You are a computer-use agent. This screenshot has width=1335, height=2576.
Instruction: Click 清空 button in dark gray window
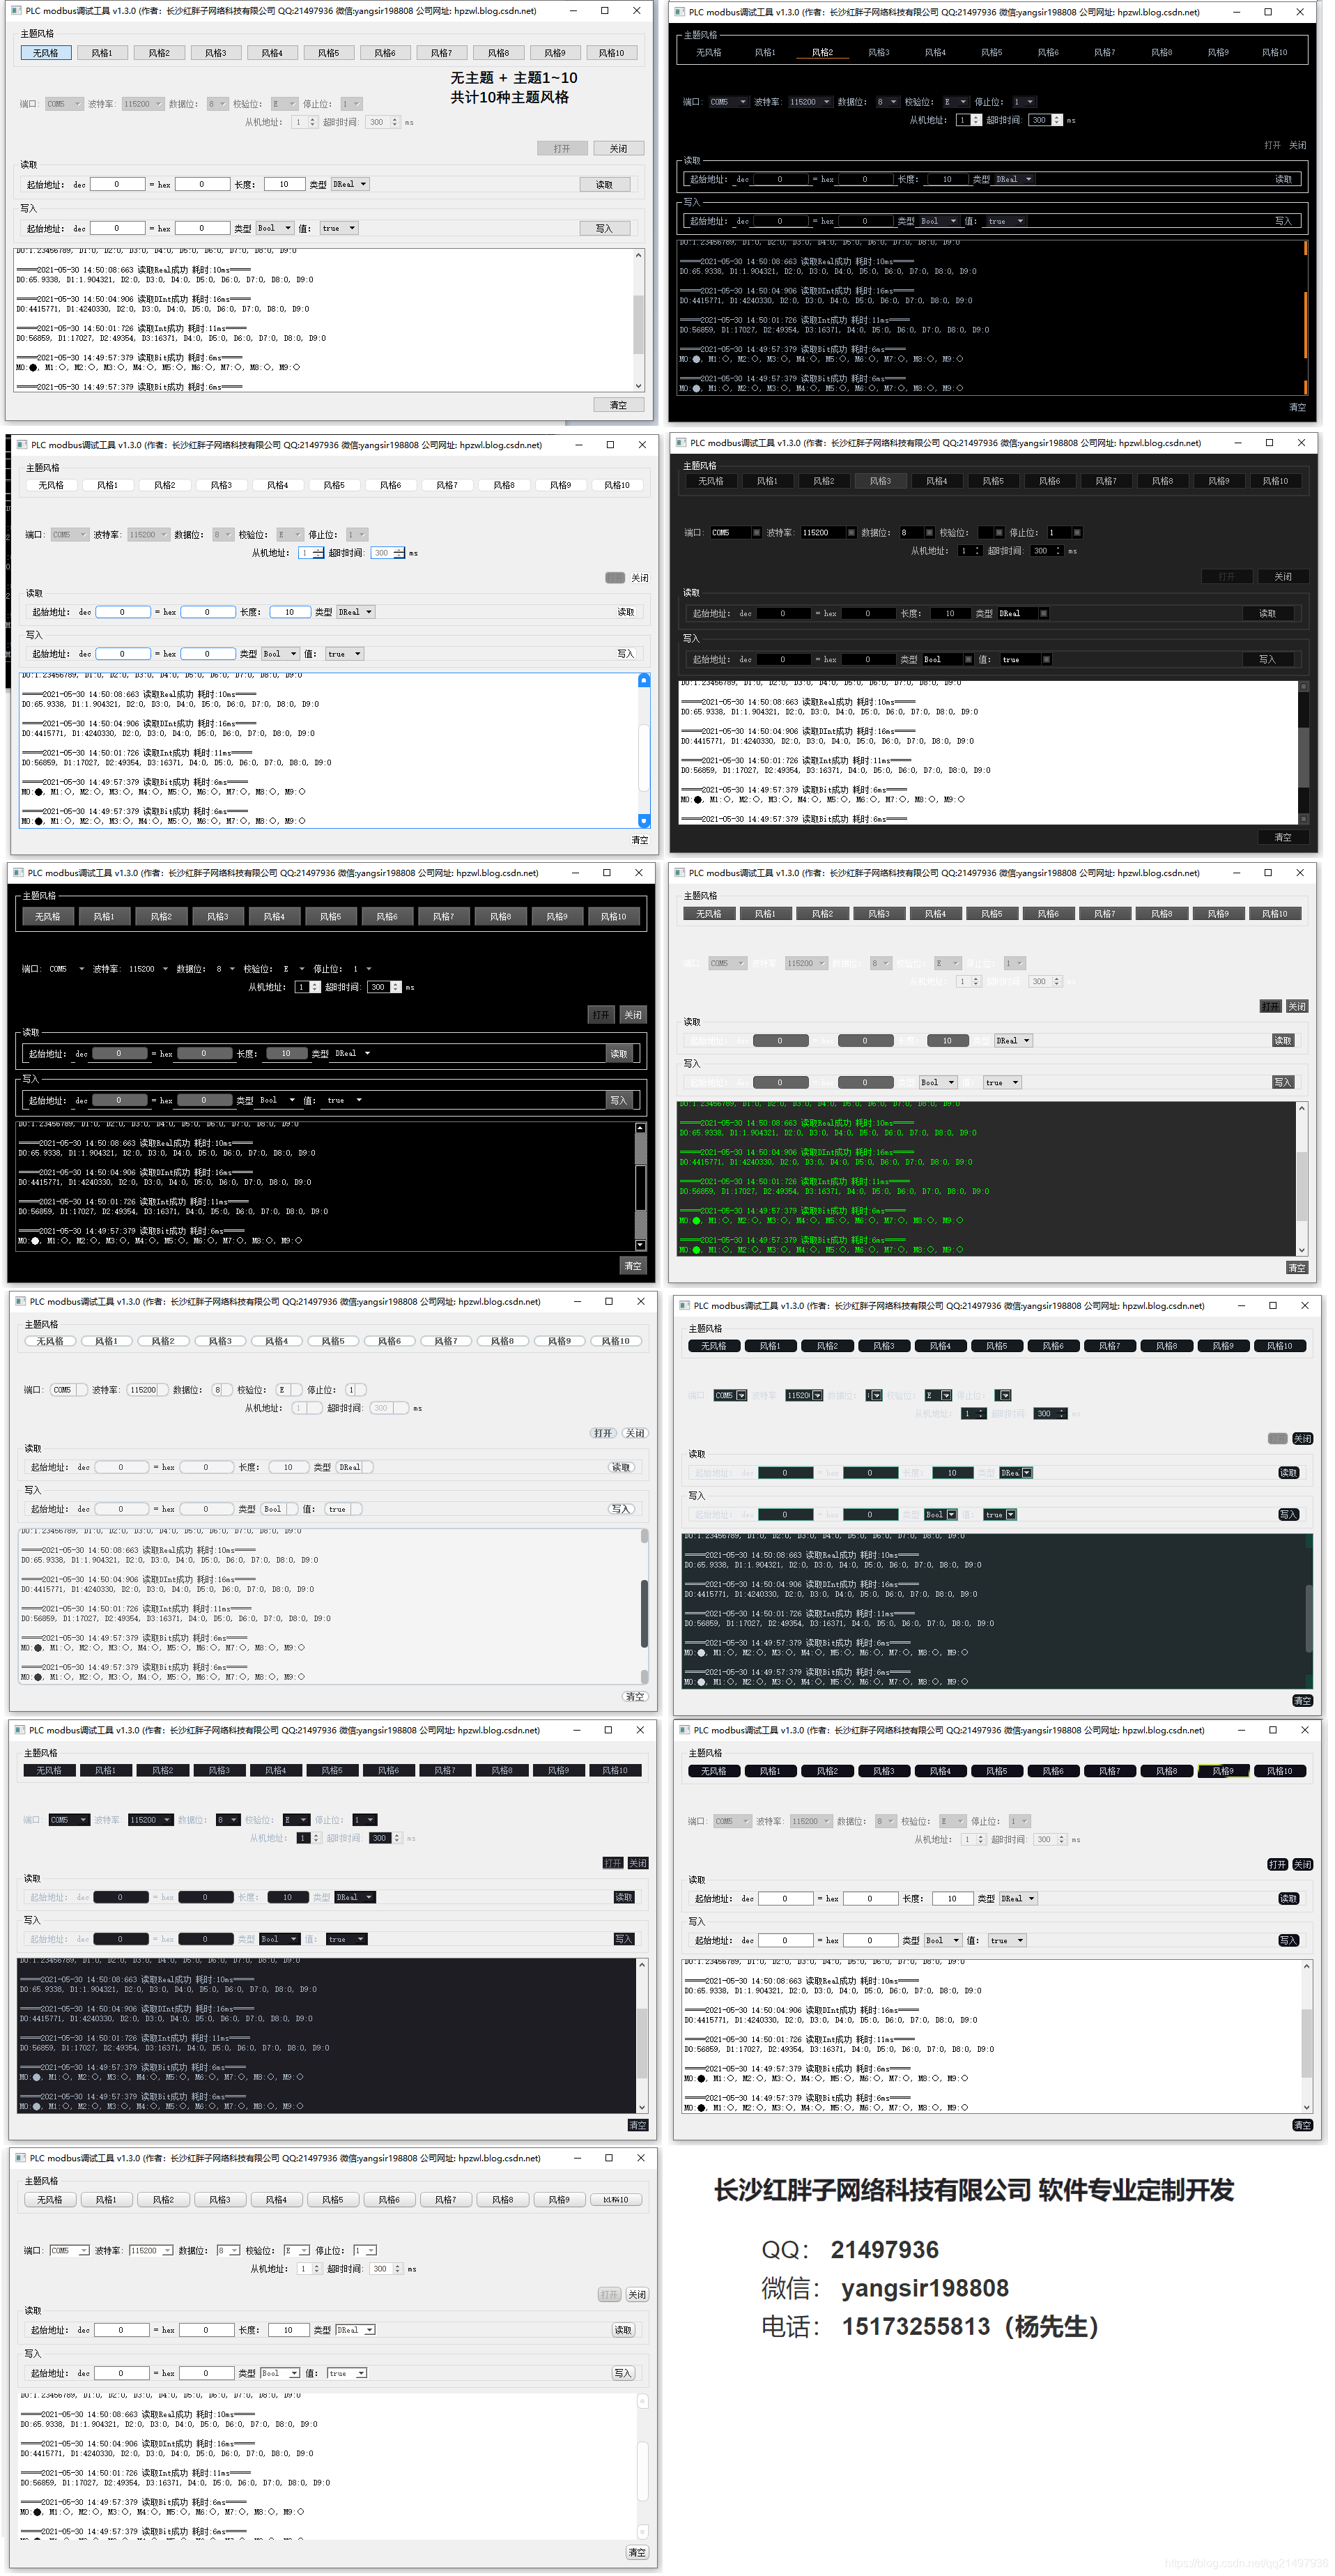click(x=1283, y=837)
